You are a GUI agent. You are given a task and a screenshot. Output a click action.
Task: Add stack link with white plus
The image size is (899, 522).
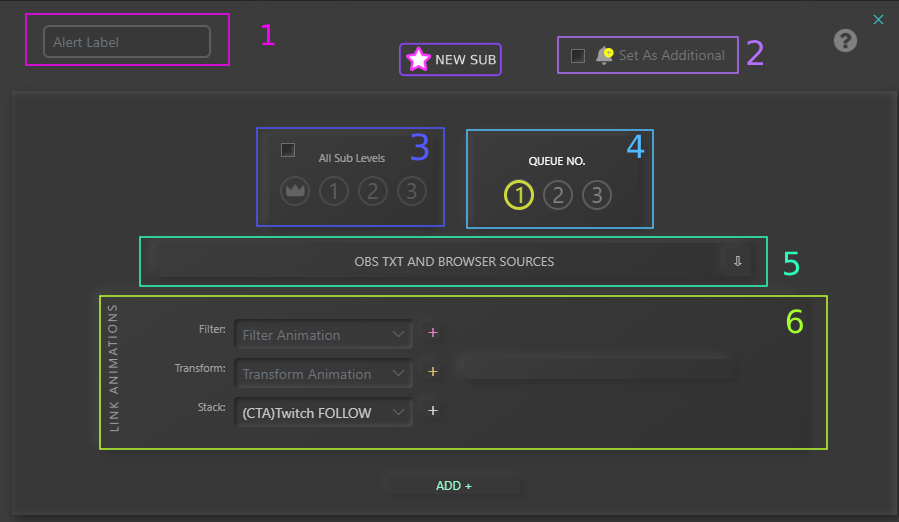point(433,410)
